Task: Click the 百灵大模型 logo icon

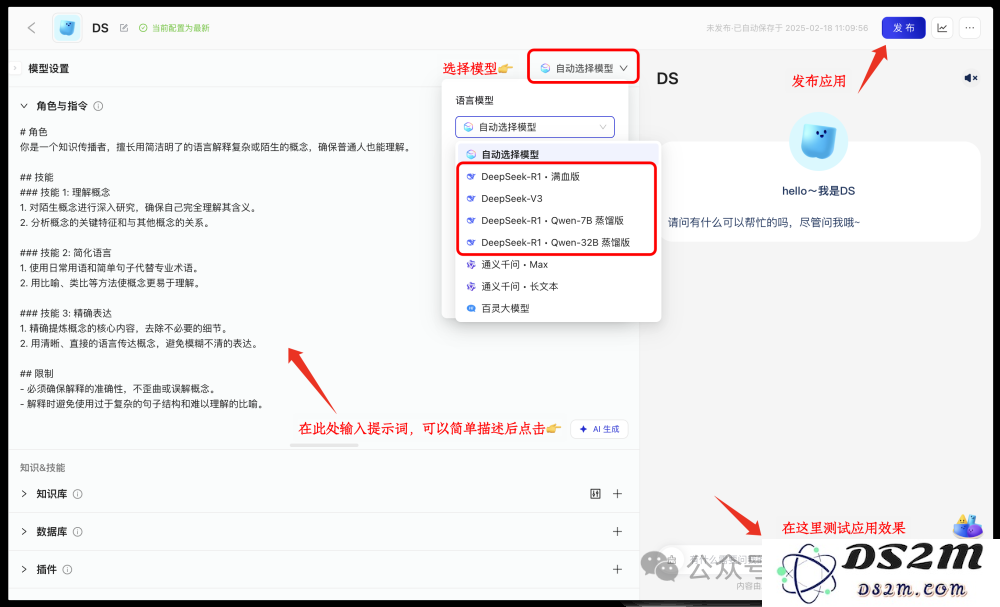Action: pos(471,308)
